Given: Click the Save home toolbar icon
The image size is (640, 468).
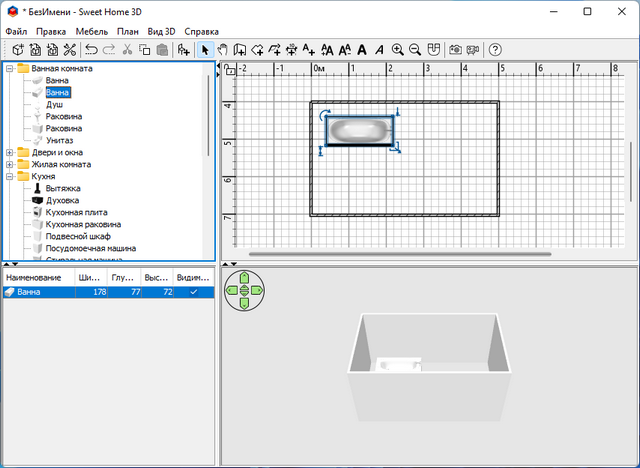Looking at the screenshot, I should coord(50,49).
